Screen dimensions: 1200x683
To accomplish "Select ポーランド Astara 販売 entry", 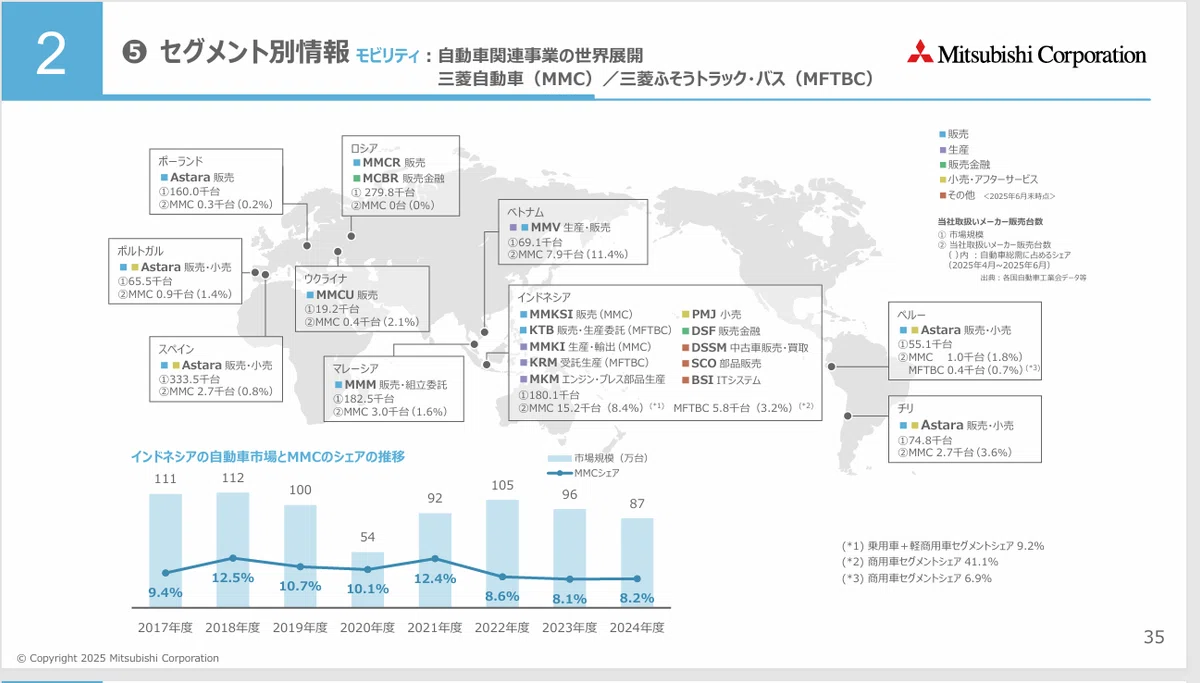I will pyautogui.click(x=197, y=177).
